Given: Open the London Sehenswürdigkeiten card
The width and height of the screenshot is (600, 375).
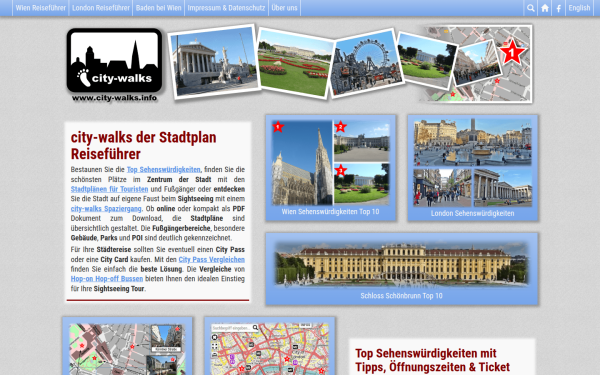Looking at the screenshot, I should click(x=473, y=168).
